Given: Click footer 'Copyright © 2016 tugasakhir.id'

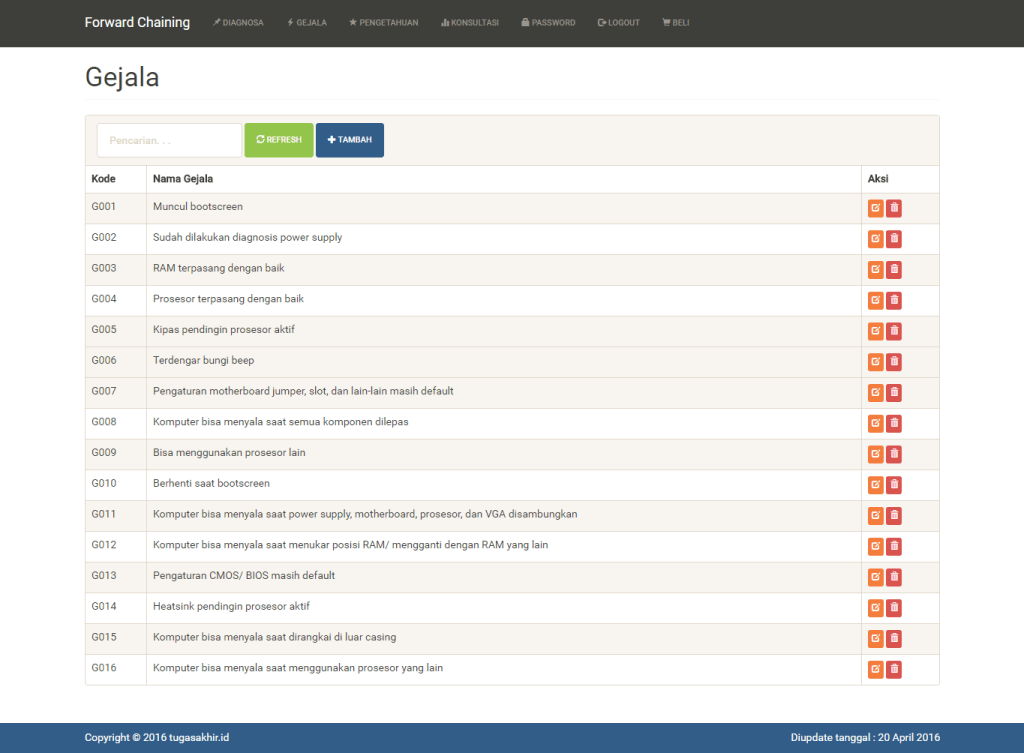Looking at the screenshot, I should 157,737.
